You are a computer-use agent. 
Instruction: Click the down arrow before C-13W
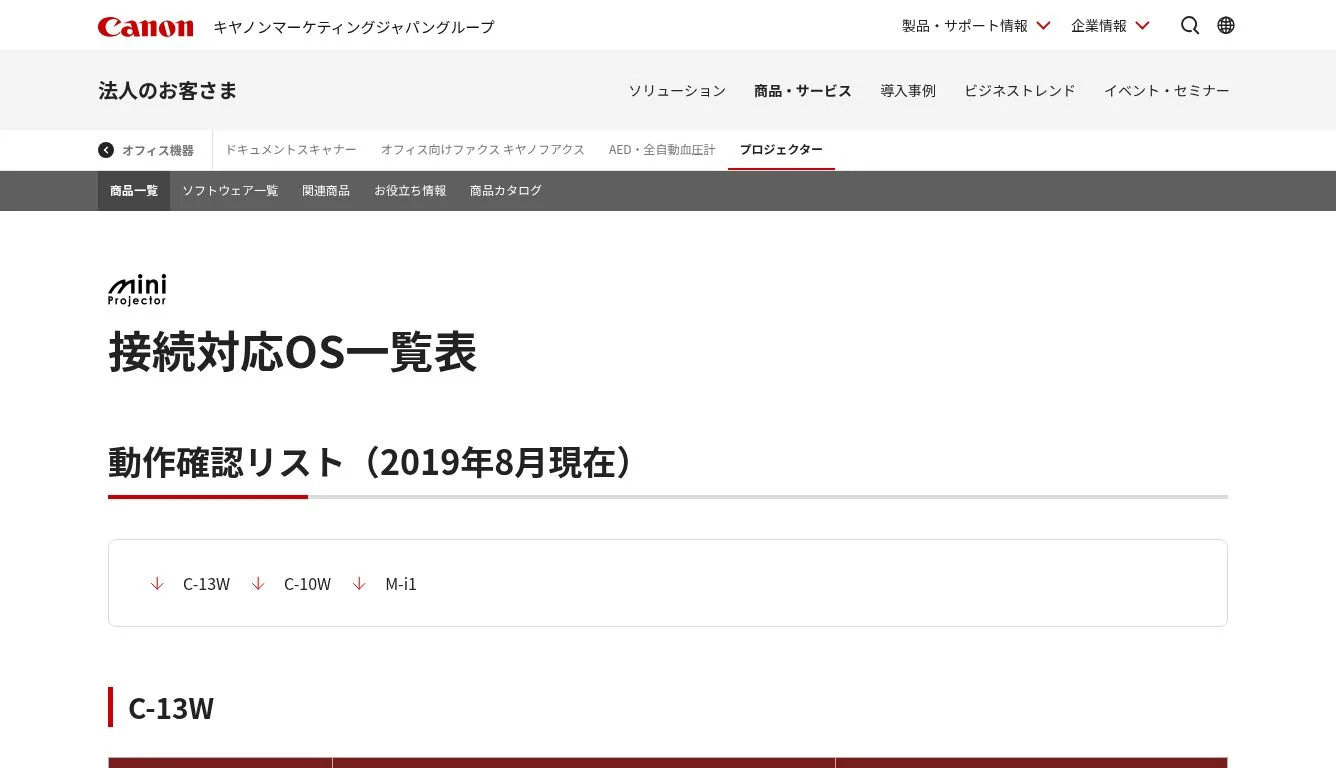tap(157, 584)
